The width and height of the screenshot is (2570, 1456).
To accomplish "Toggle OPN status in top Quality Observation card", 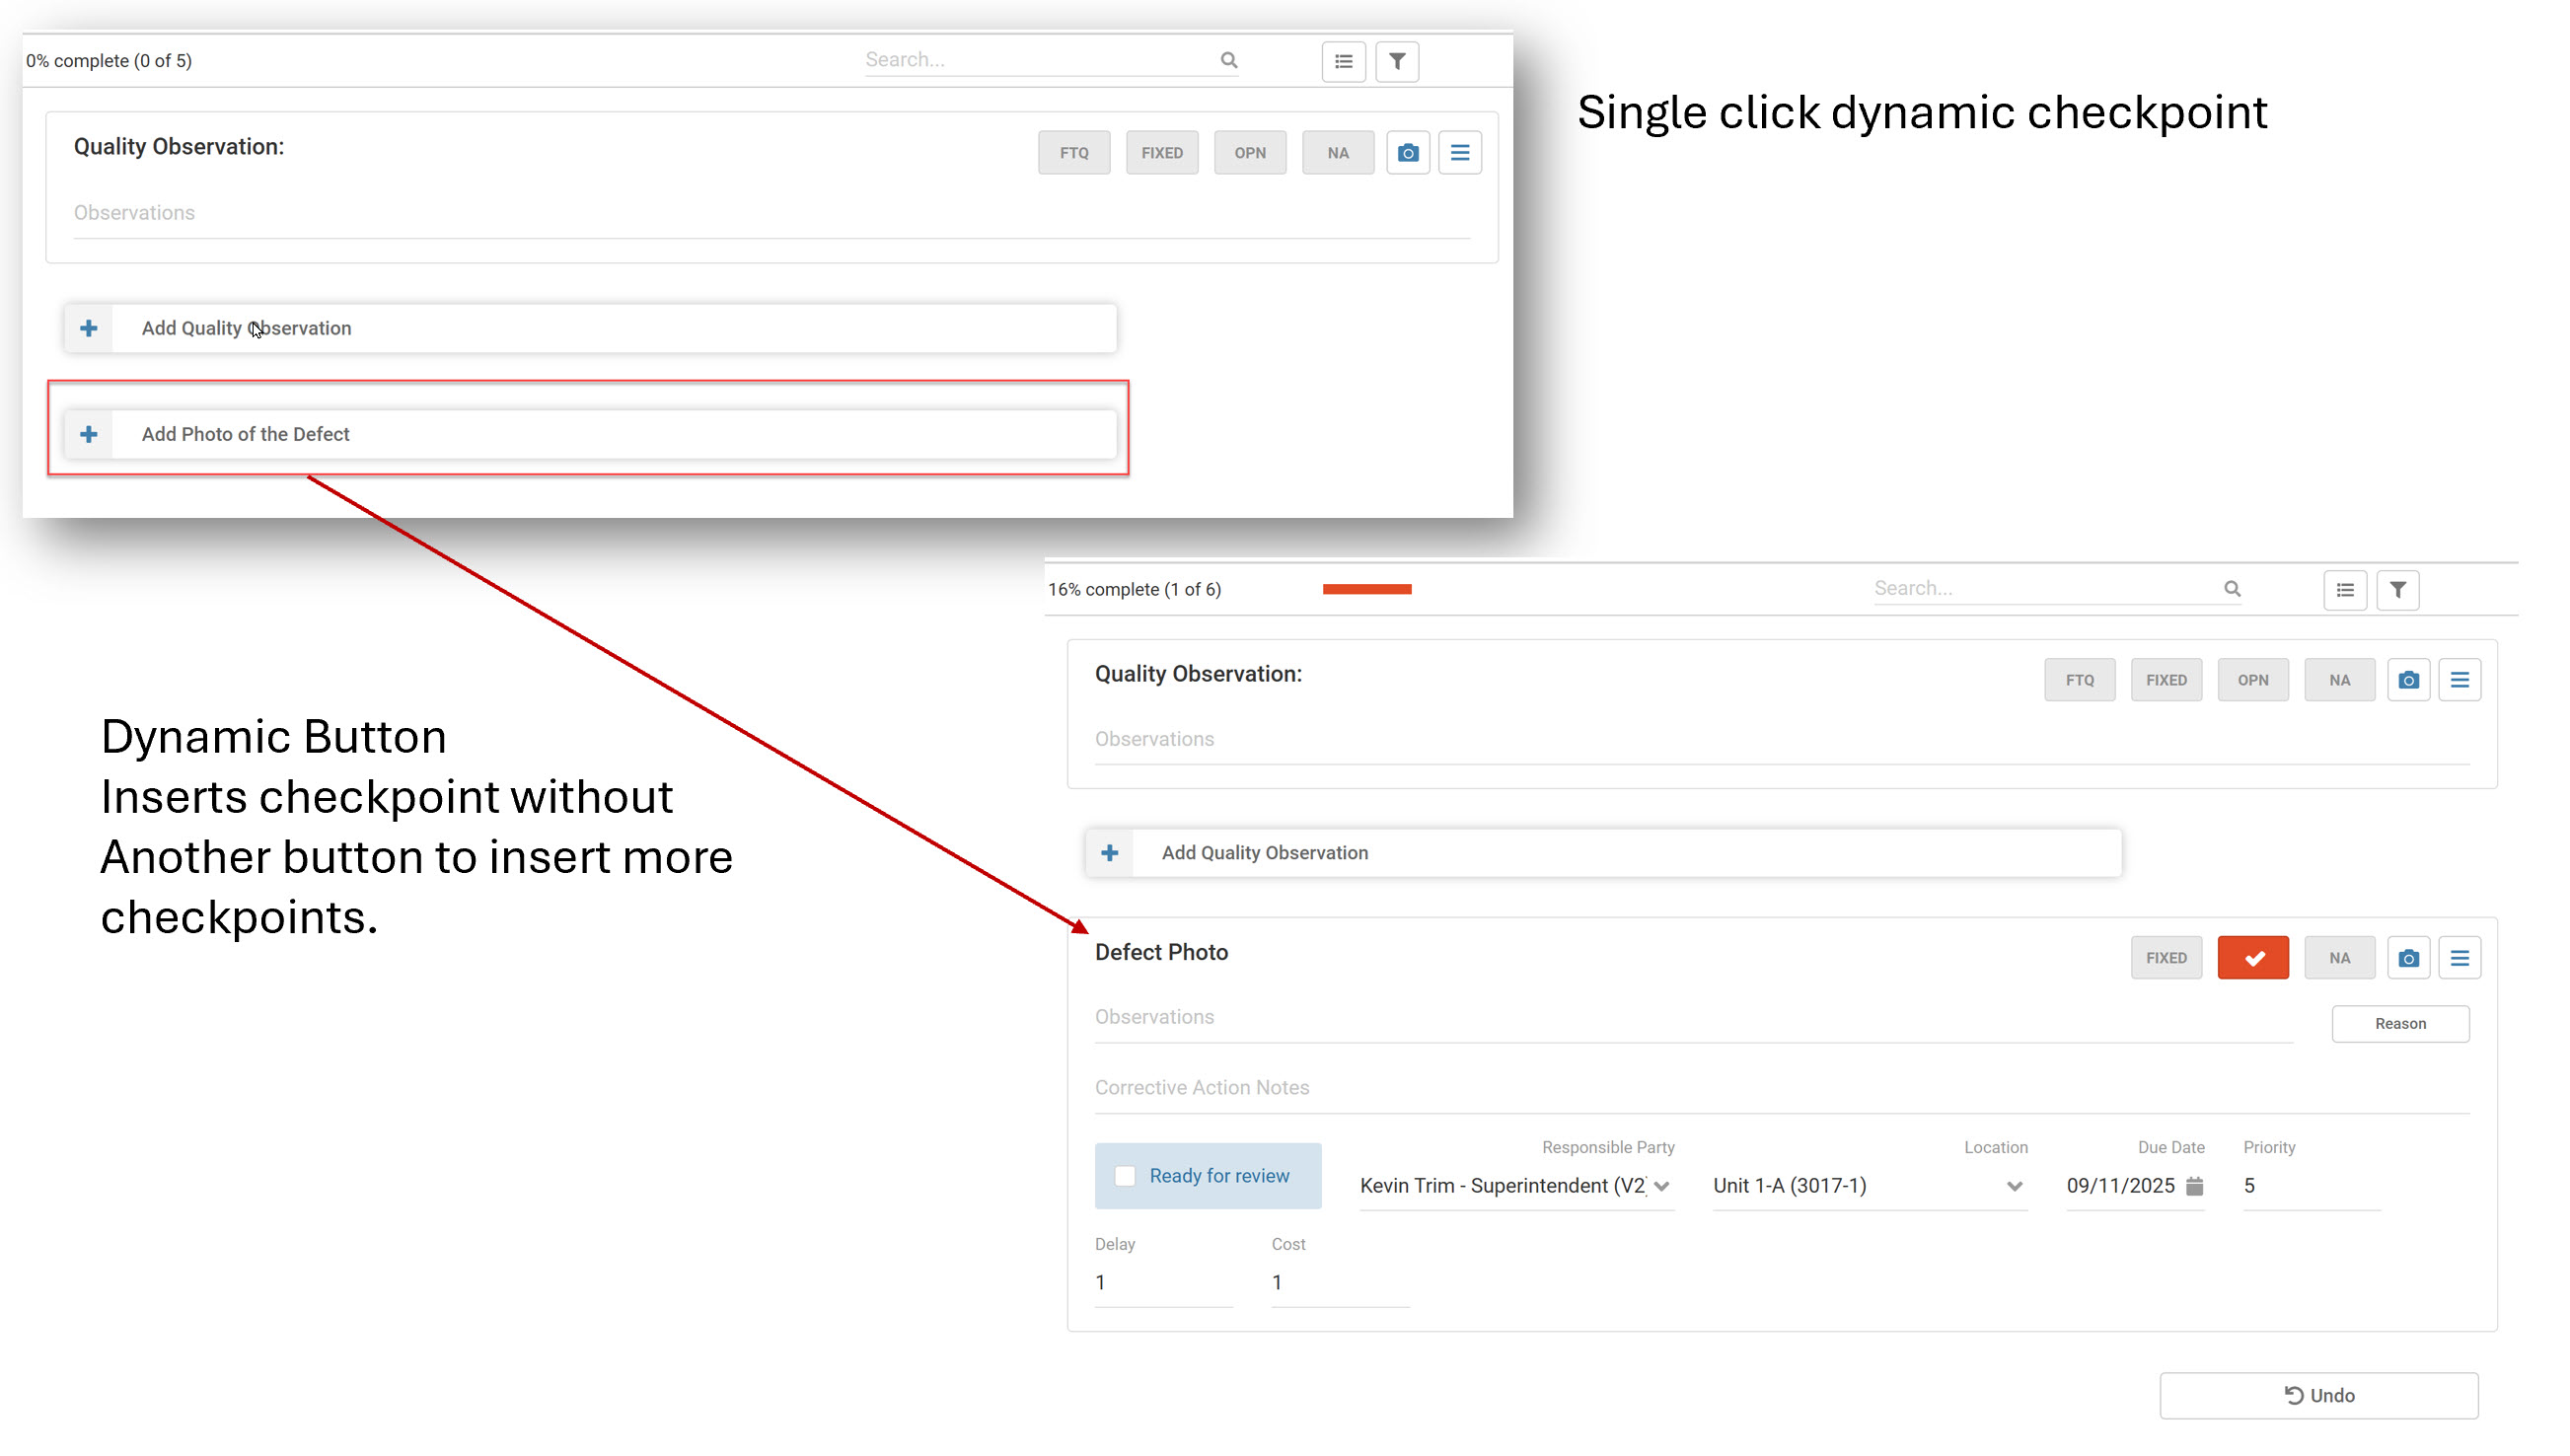I will pos(1250,153).
